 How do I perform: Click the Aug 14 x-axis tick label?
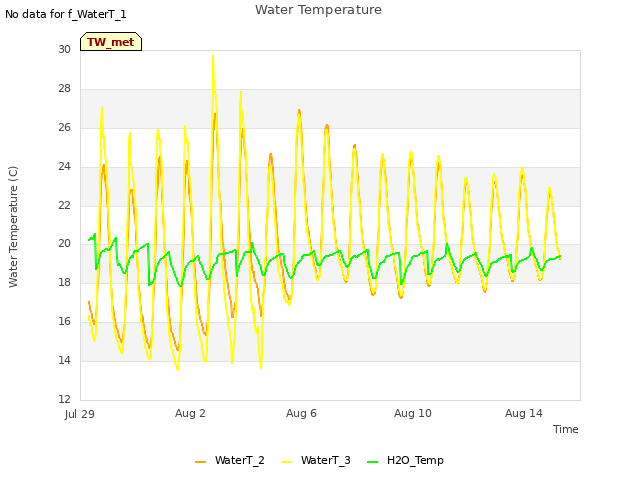click(x=524, y=413)
